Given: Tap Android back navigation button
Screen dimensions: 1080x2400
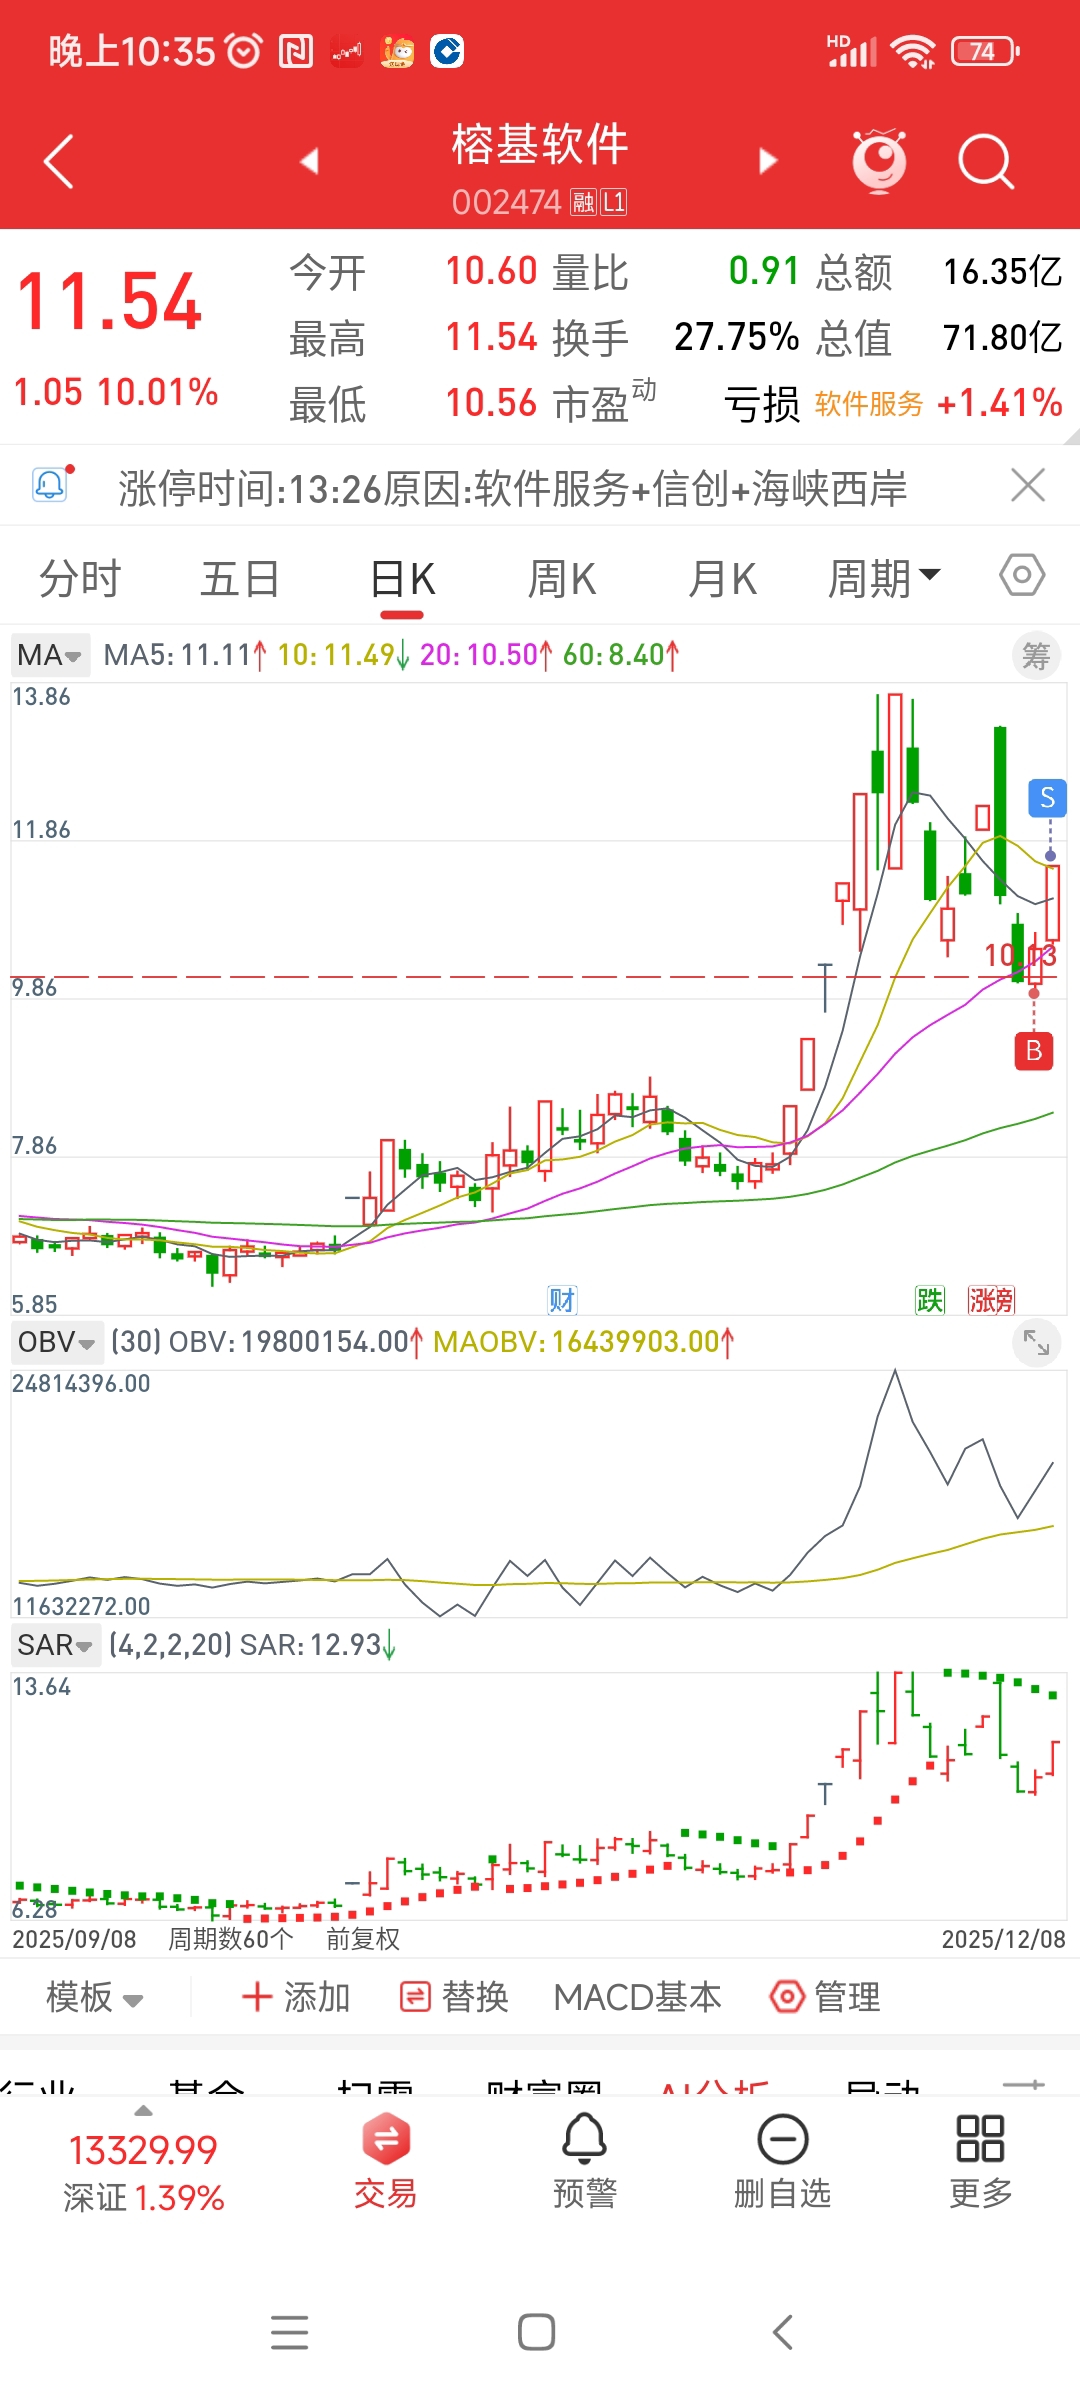Looking at the screenshot, I should pos(783,2333).
